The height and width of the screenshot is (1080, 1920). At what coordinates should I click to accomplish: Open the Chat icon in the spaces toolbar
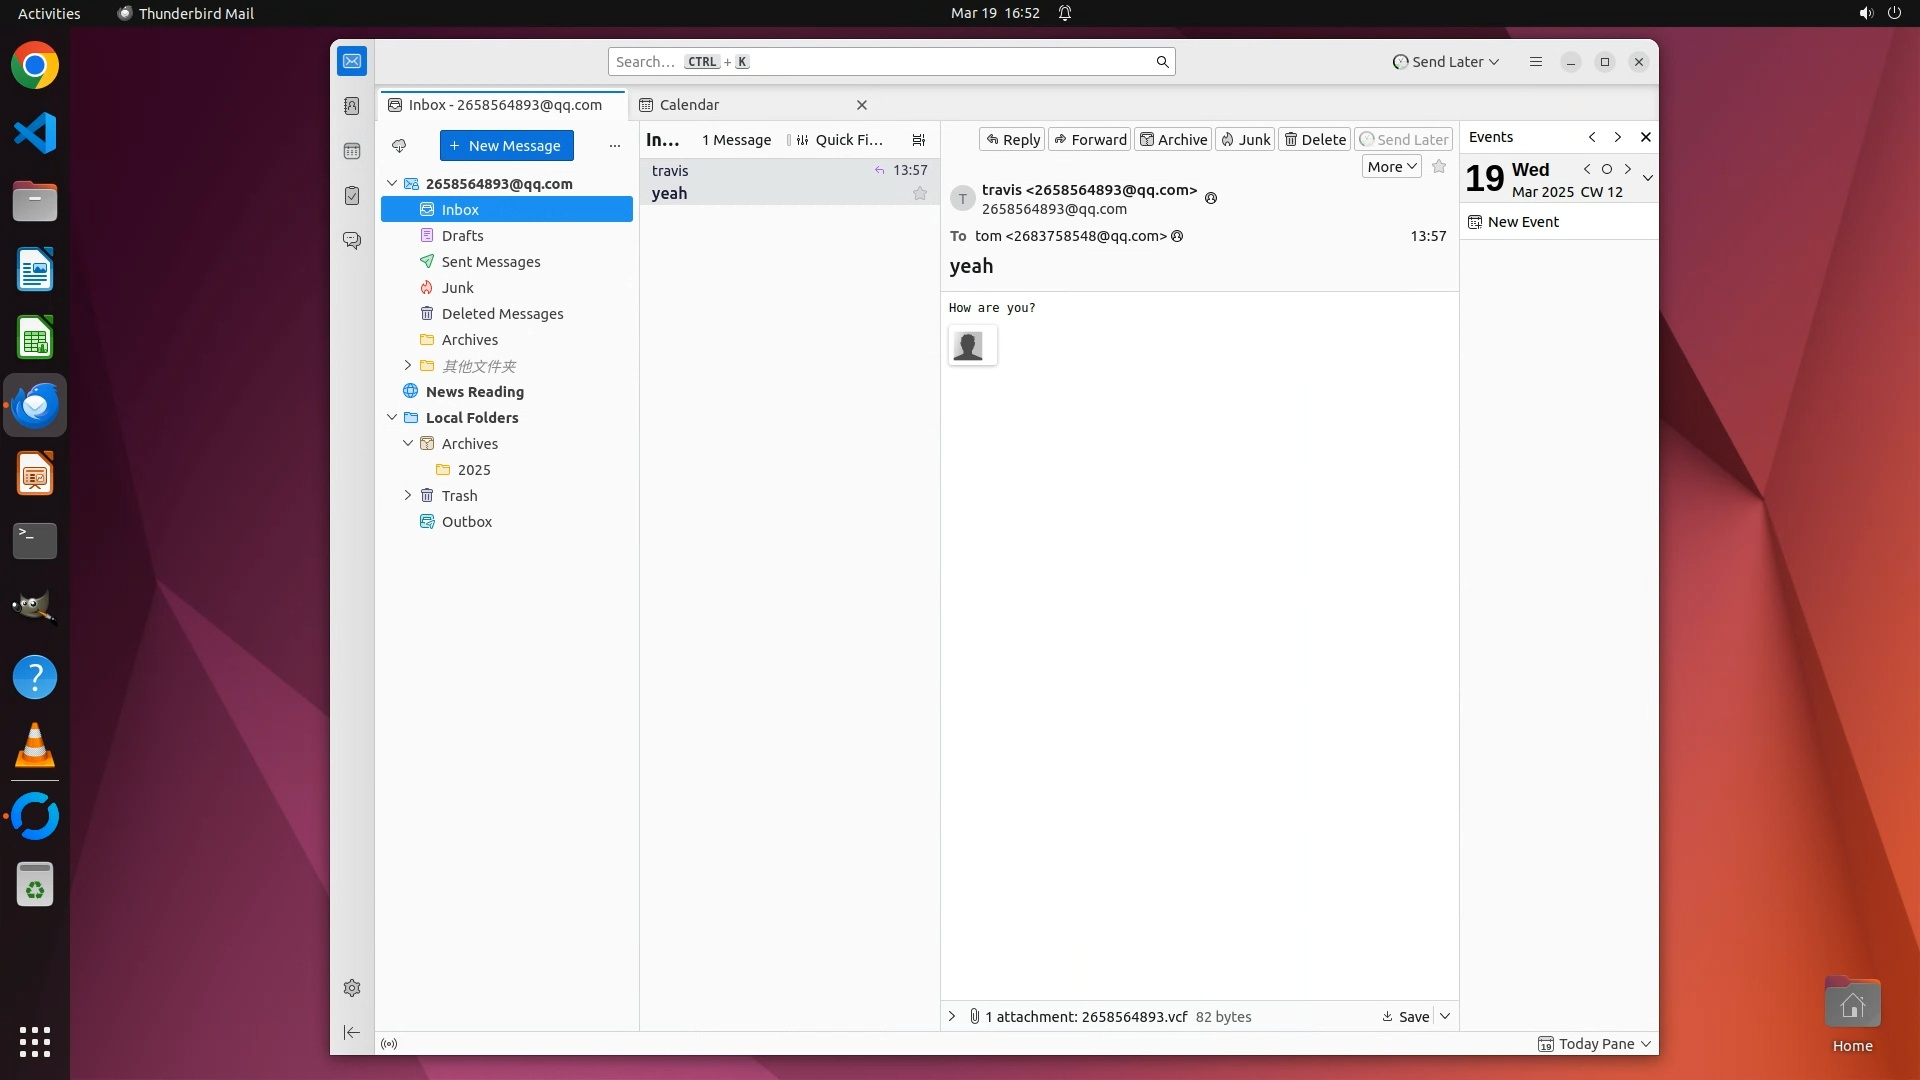tap(352, 241)
